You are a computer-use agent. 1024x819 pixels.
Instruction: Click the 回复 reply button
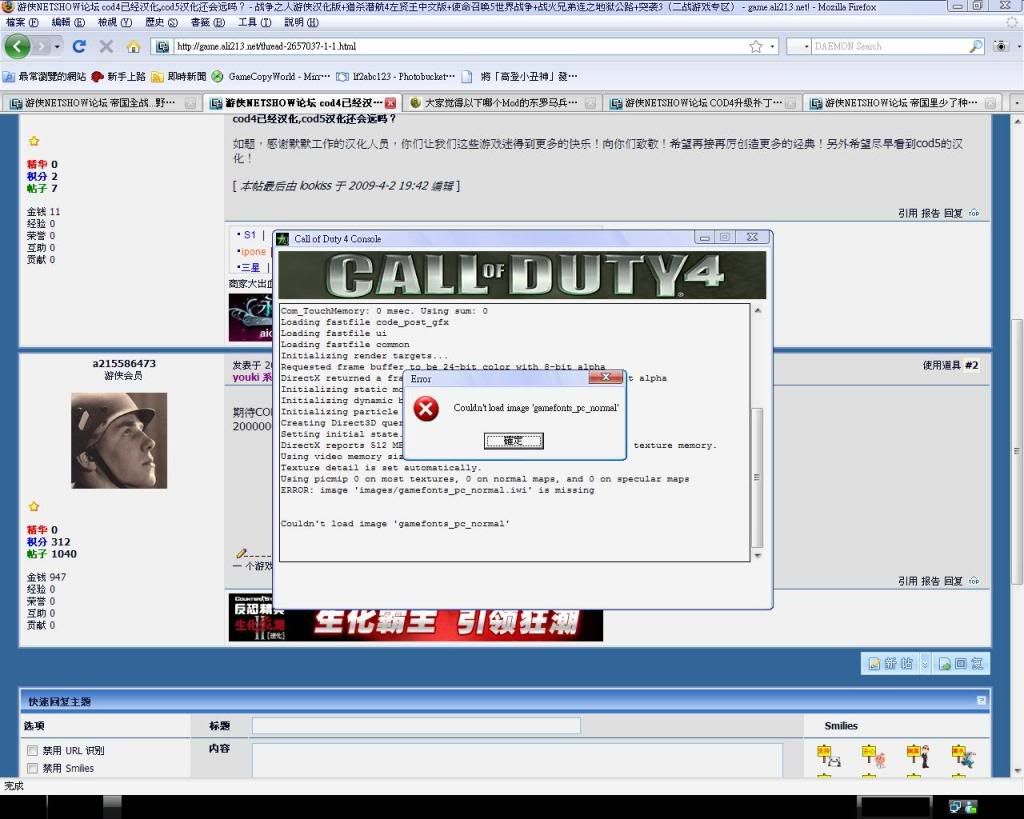[965, 663]
